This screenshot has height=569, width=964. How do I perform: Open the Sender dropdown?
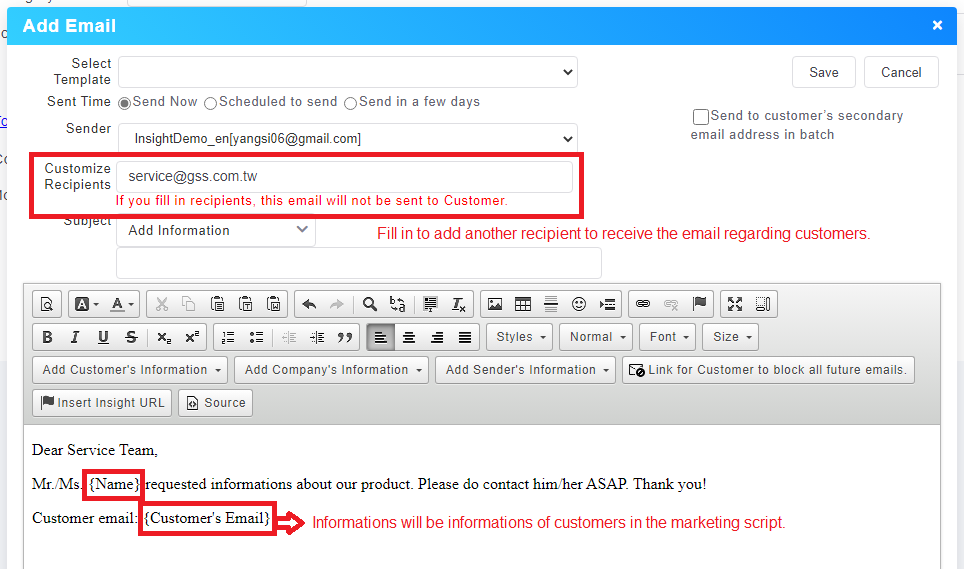[x=348, y=138]
